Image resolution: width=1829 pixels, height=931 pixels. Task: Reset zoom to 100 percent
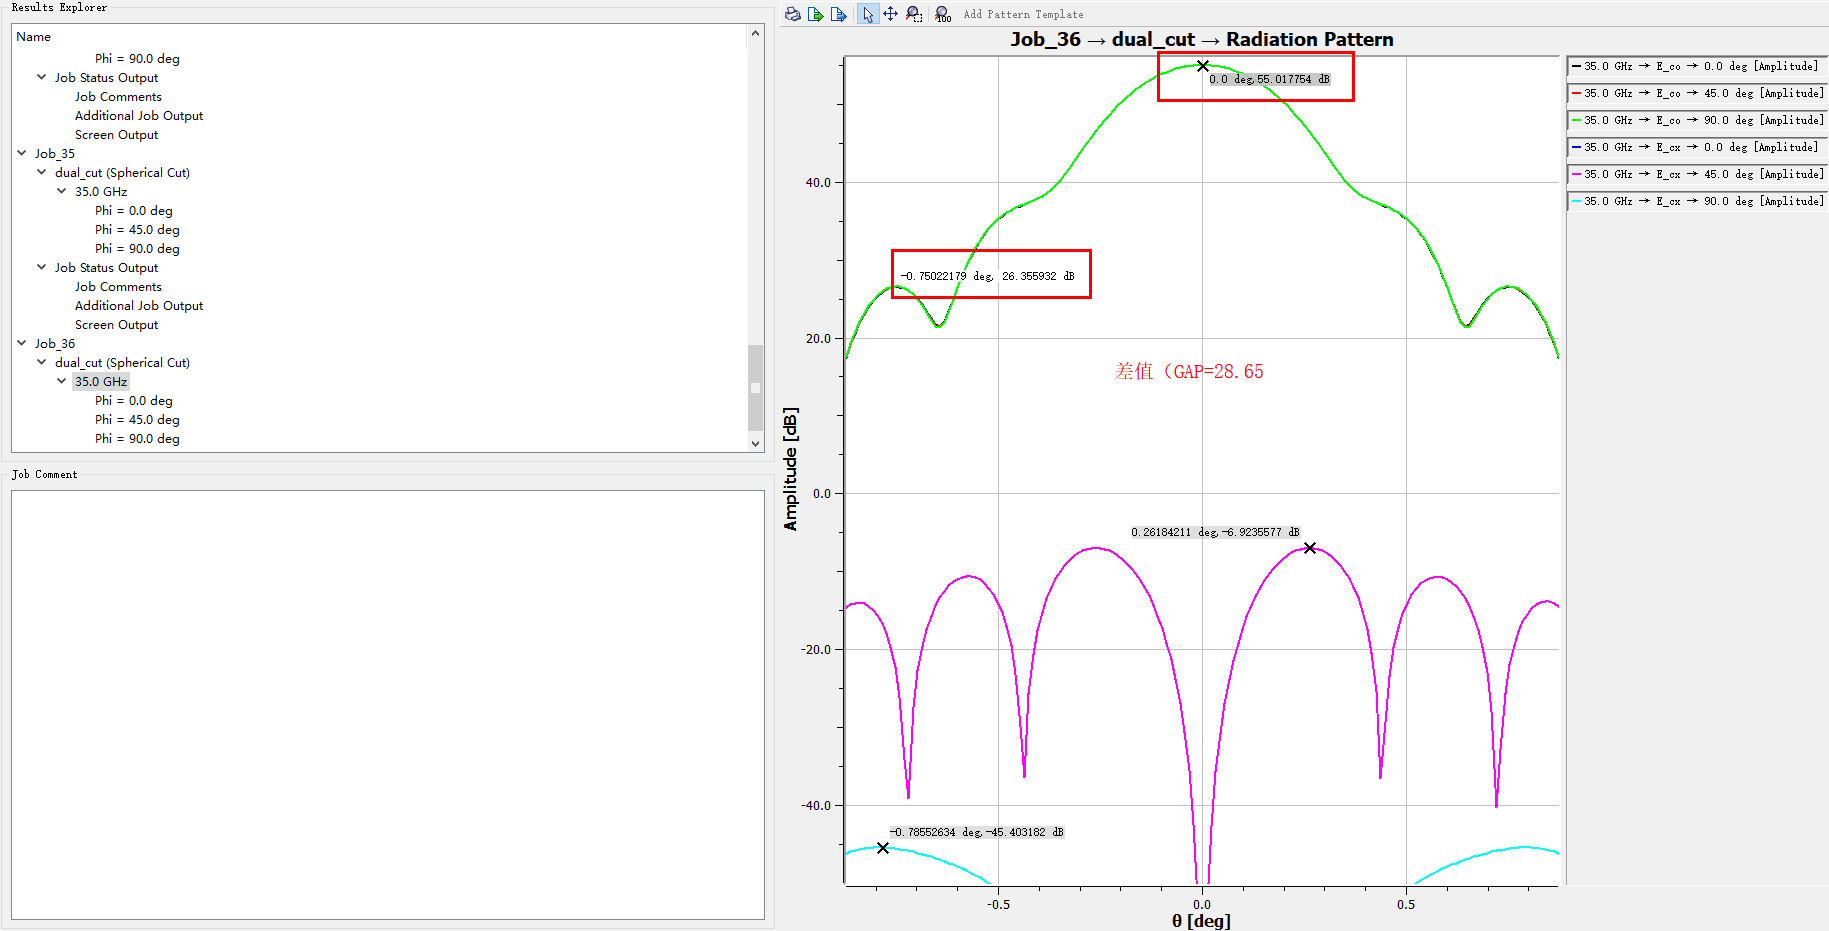(x=943, y=14)
